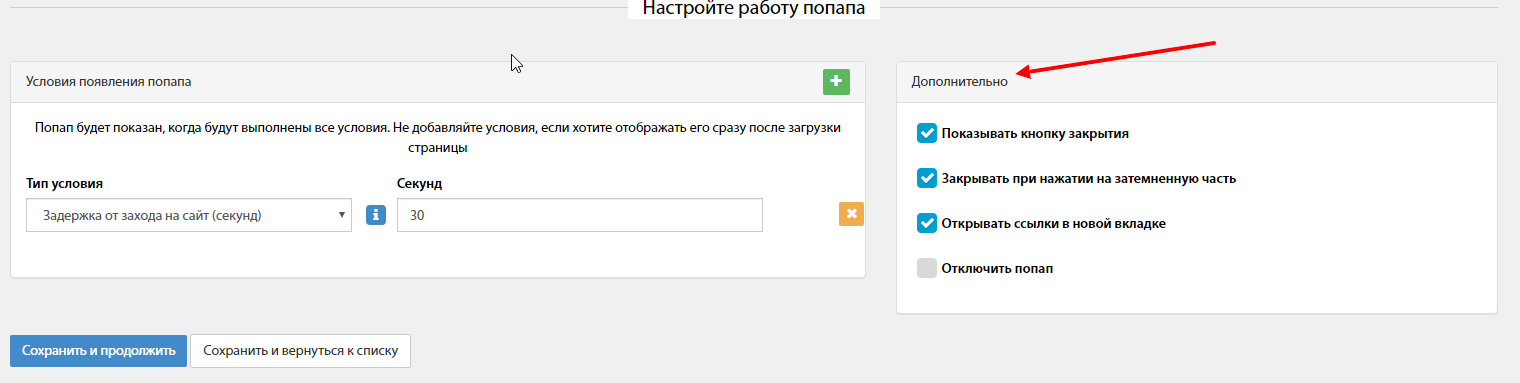Click the 'Настройте работу попапа' section heading
Screen dimensions: 1520x383
click(x=753, y=8)
